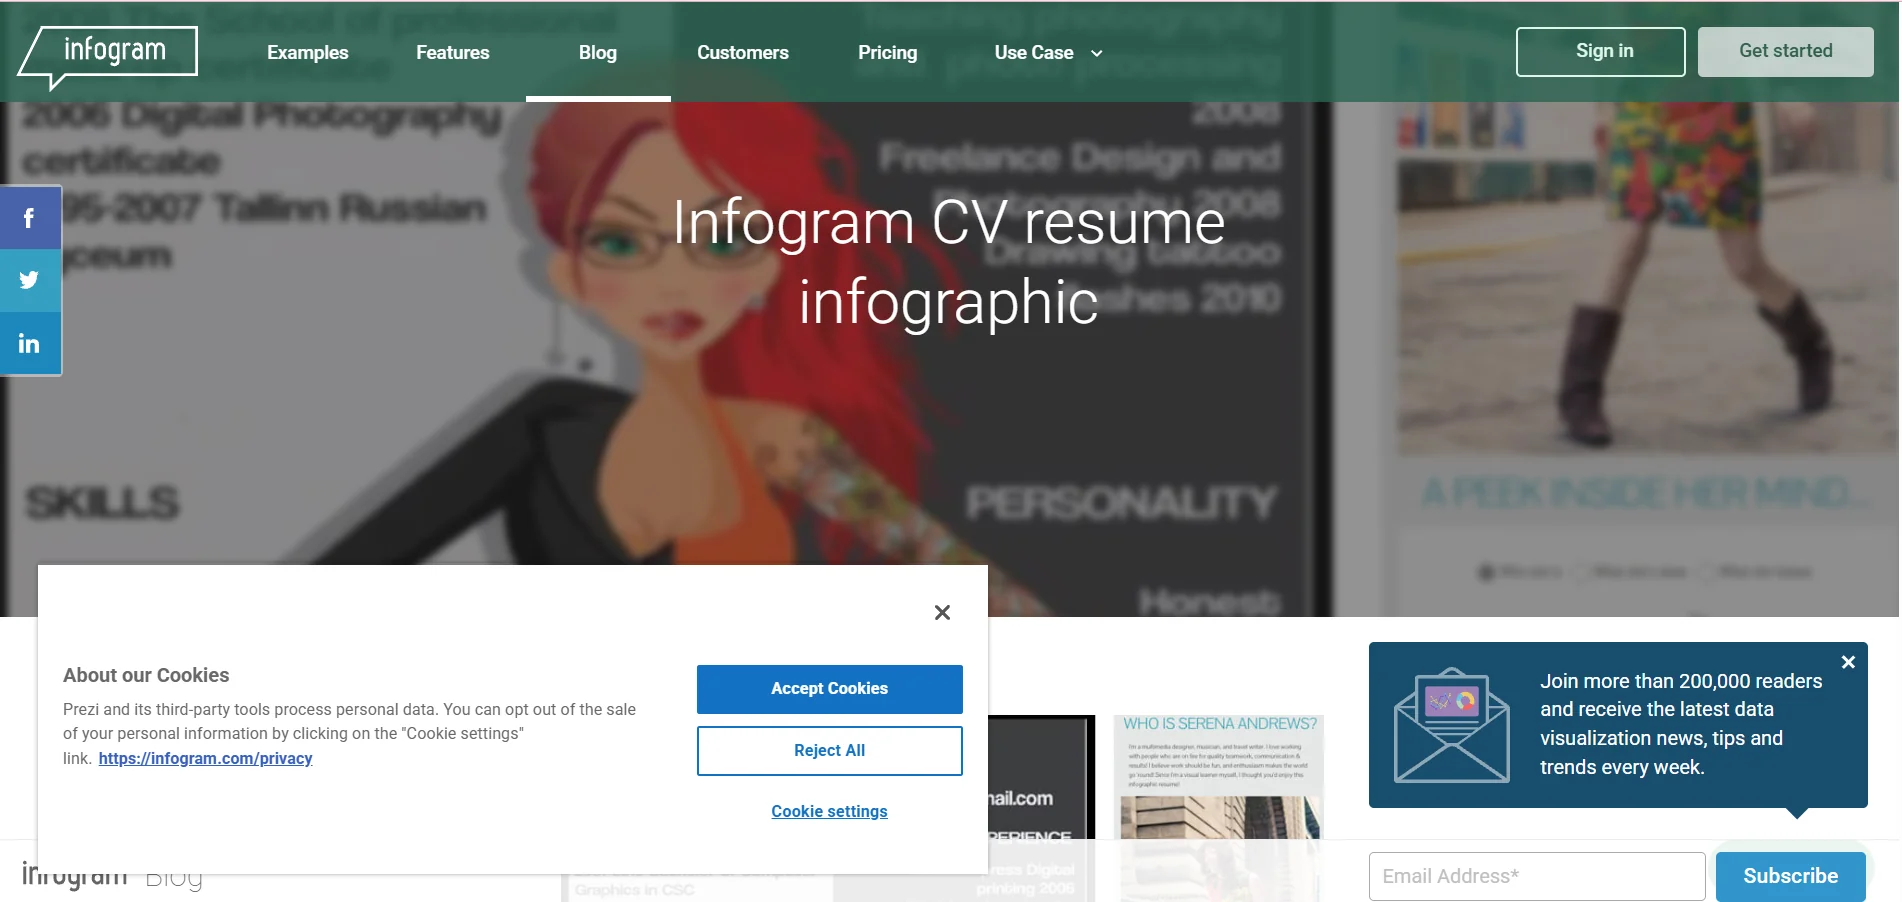Share the article on Twitter

coord(30,280)
